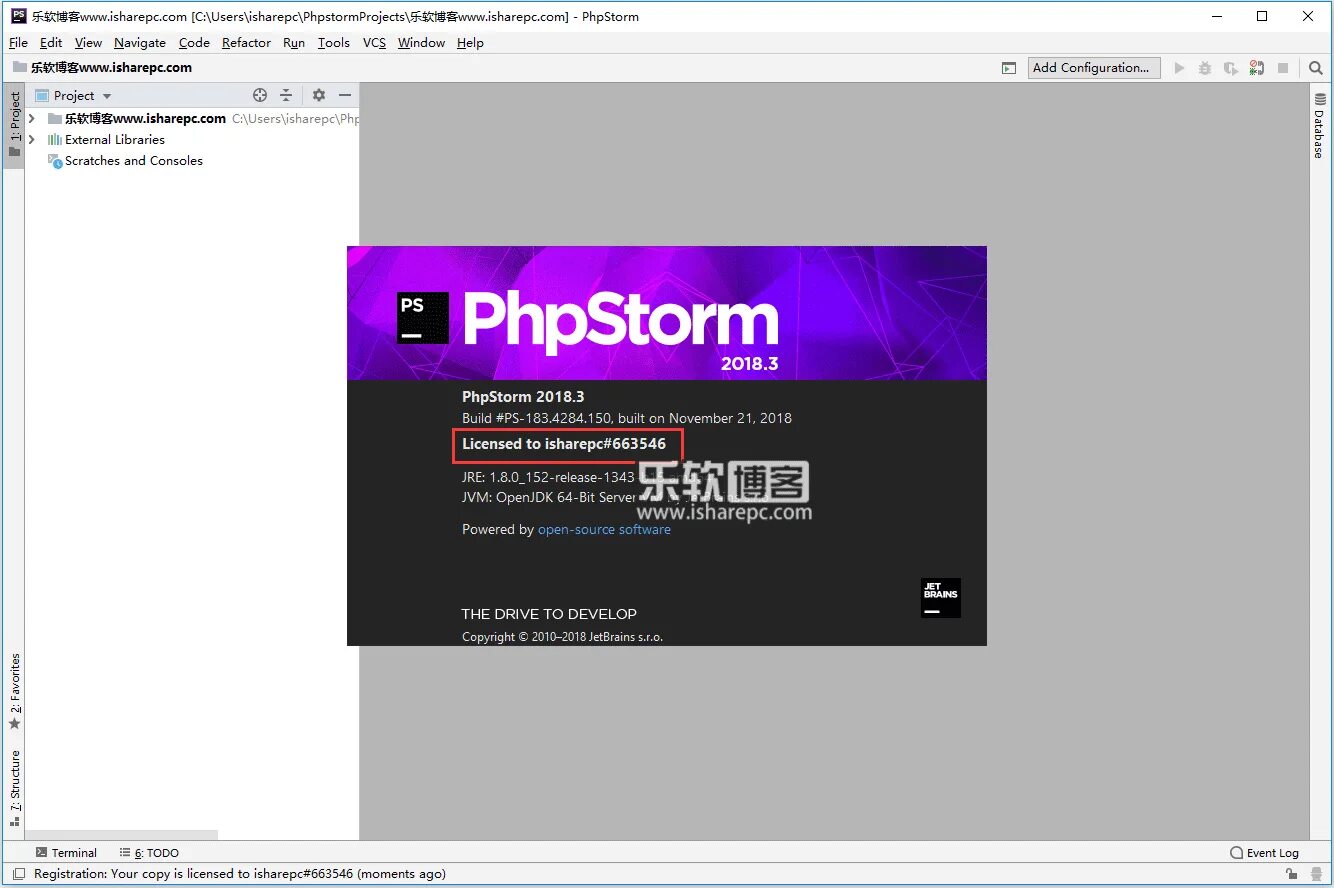Click the Run button in toolbar
1334x888 pixels.
pos(1180,68)
